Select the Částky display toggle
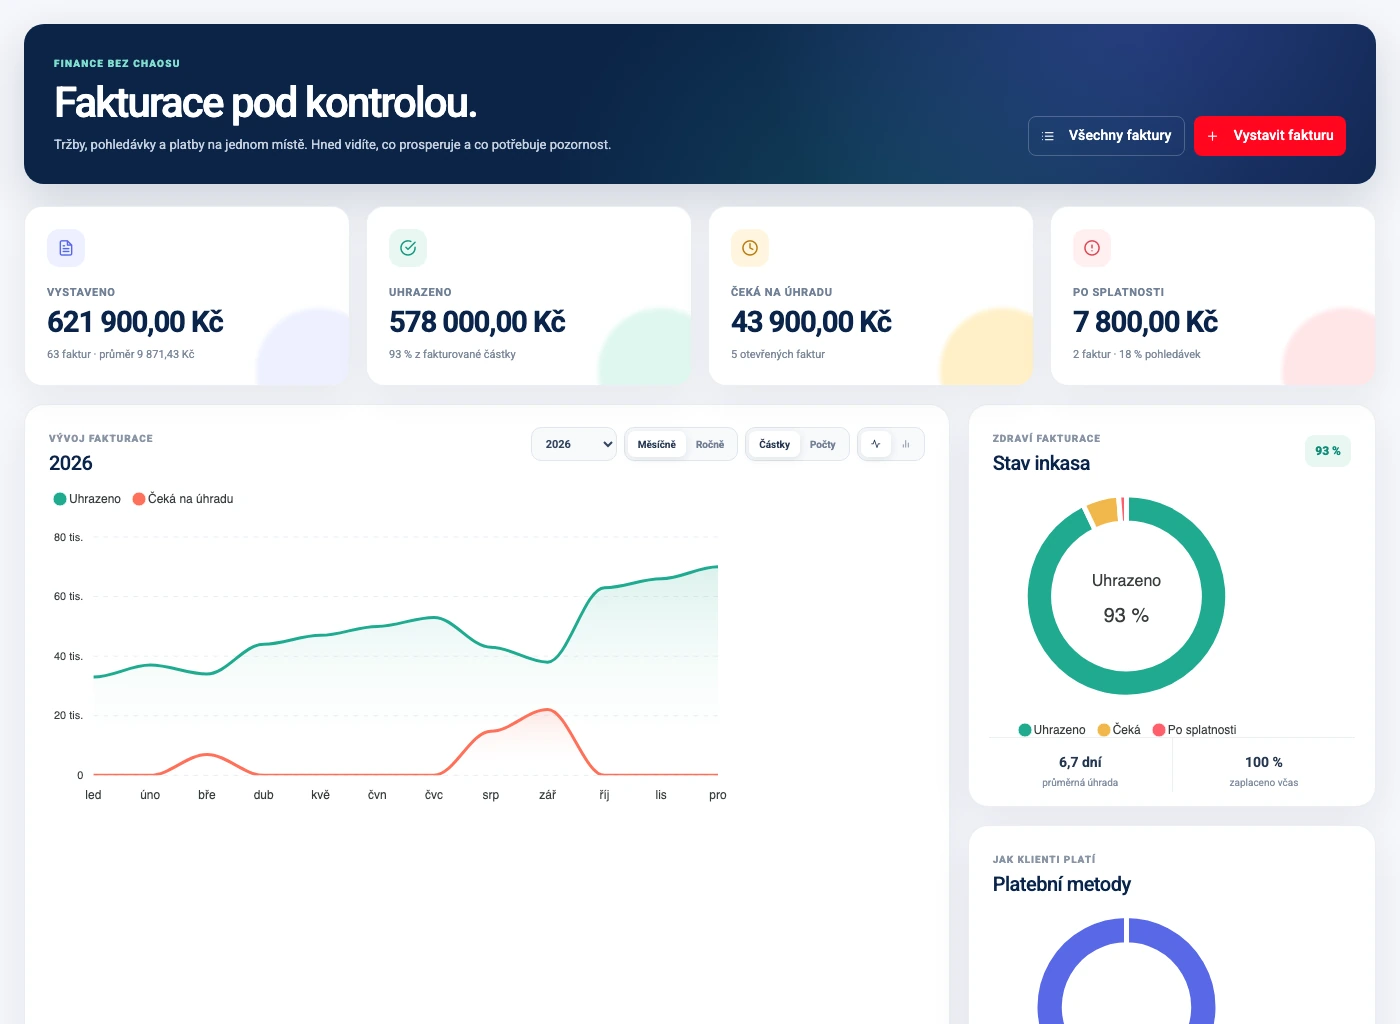 pyautogui.click(x=774, y=444)
